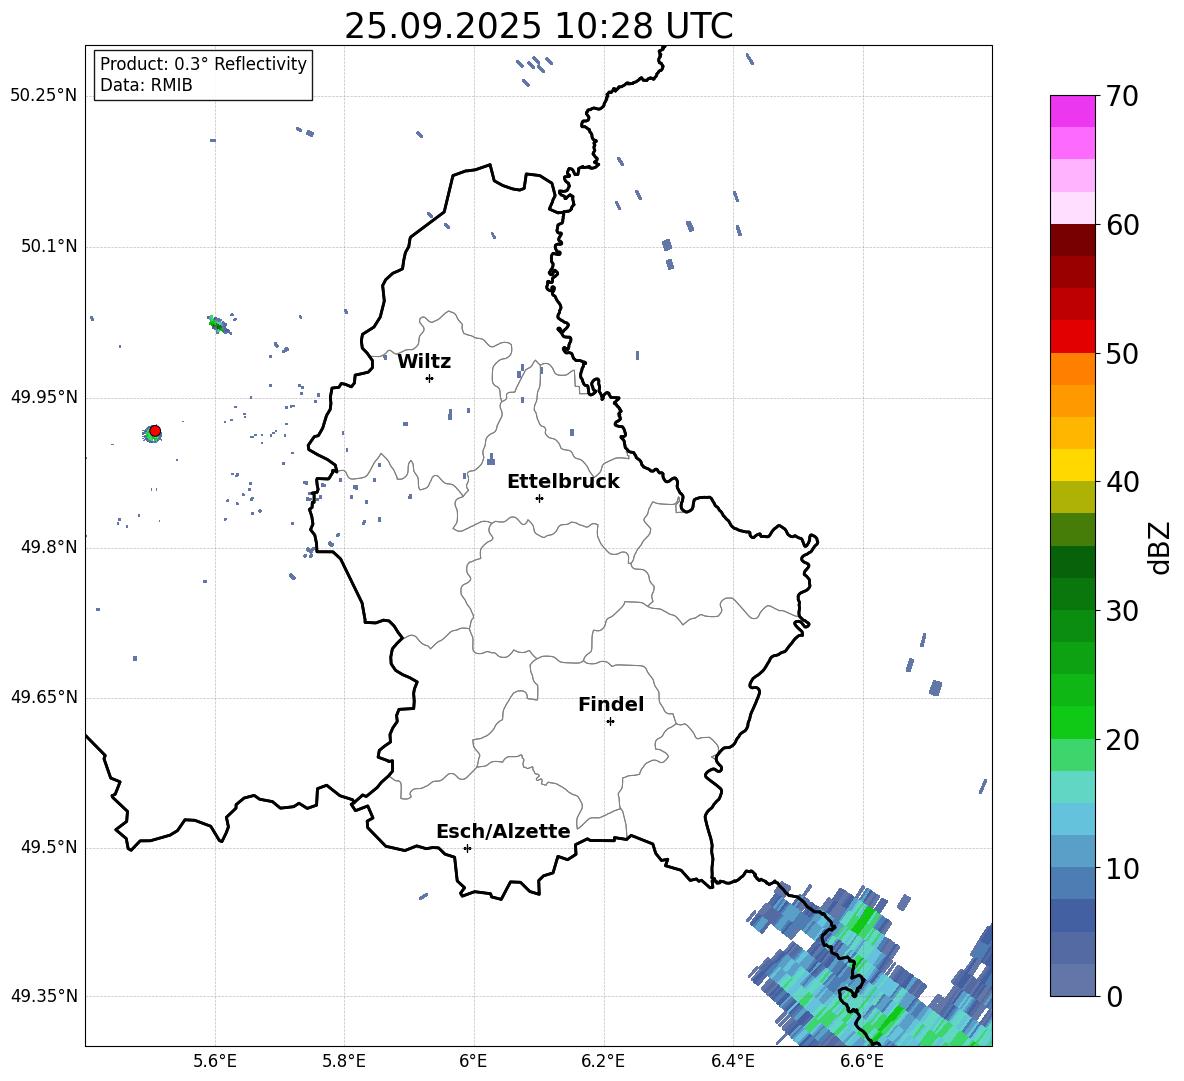Click the 50.25°N latitude label
The width and height of the screenshot is (1184, 1081).
pyautogui.click(x=44, y=96)
